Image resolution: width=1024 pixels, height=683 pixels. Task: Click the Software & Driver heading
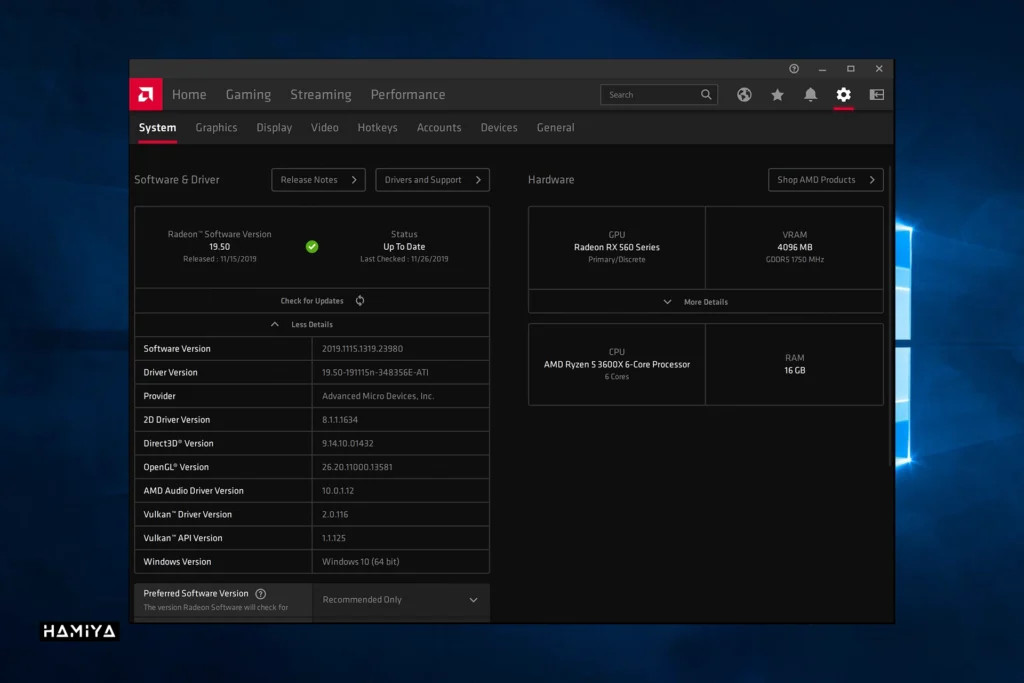tap(176, 180)
